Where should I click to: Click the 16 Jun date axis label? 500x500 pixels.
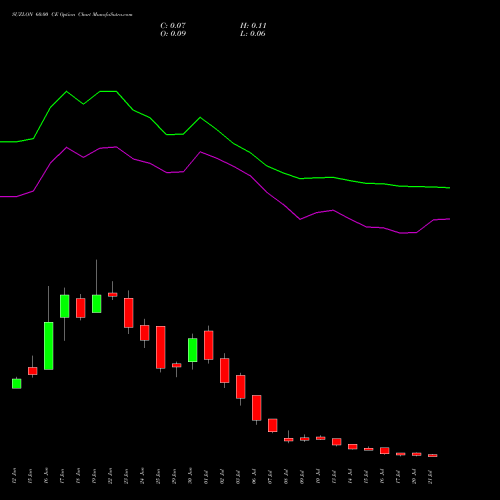[x=46, y=476]
